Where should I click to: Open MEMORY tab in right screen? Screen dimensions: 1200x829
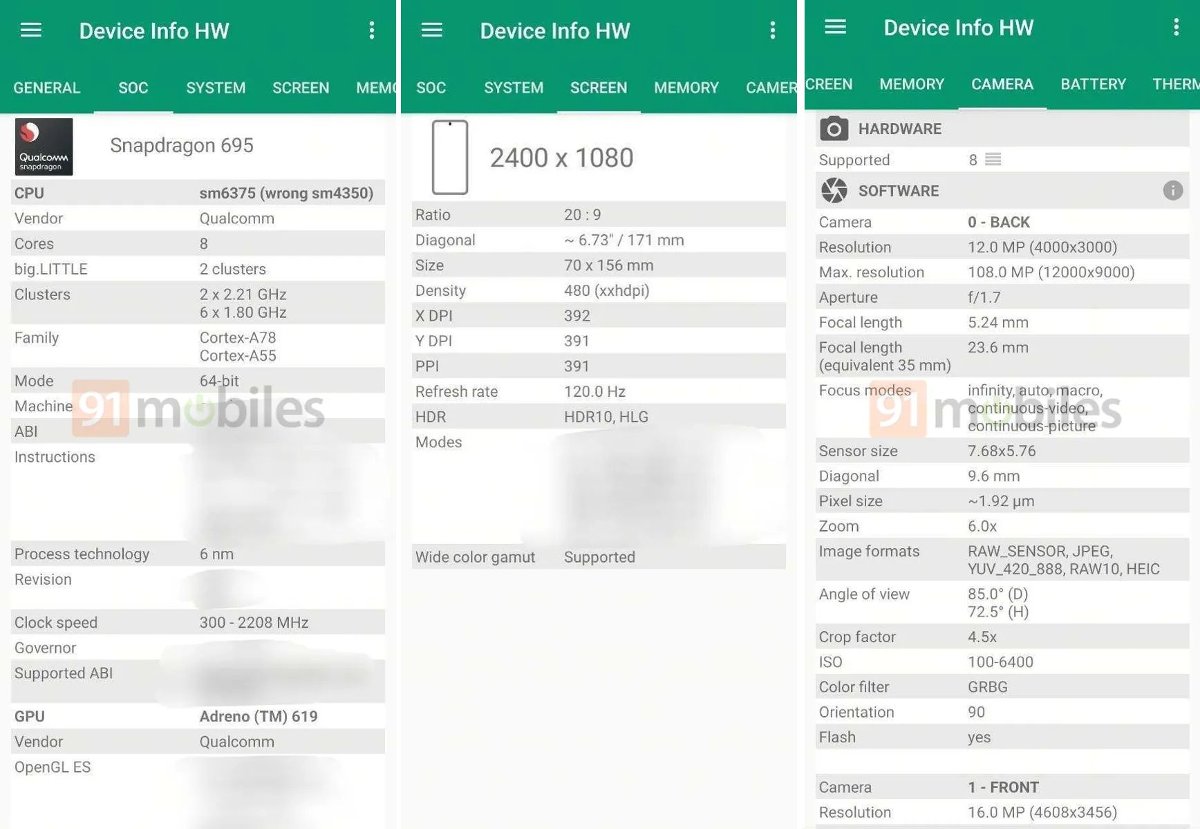click(912, 84)
